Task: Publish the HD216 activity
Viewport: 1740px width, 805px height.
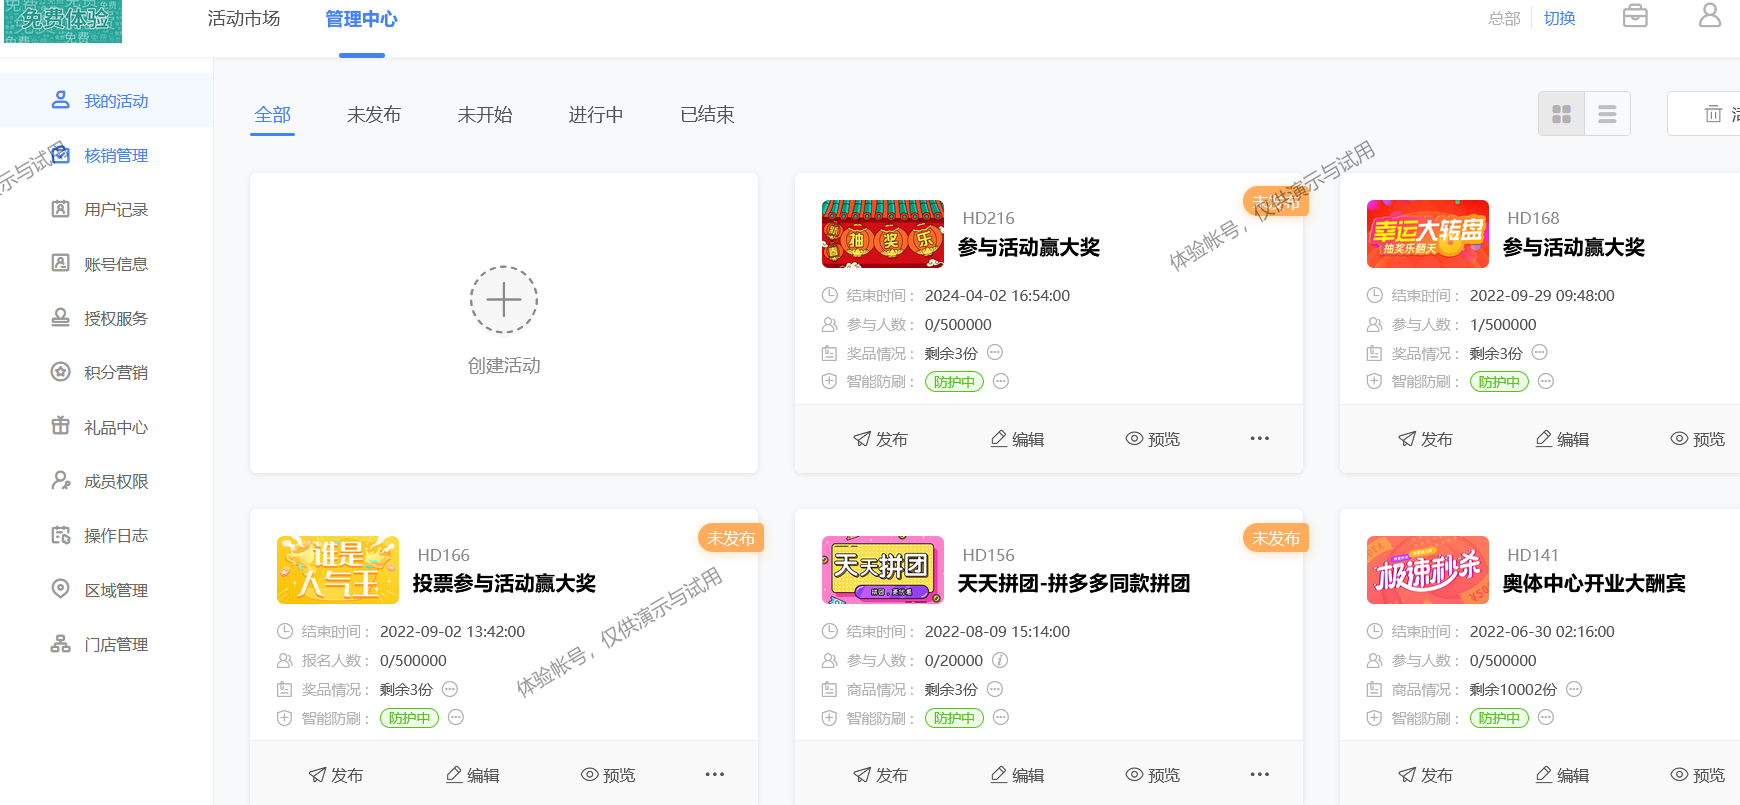Action: coord(880,439)
